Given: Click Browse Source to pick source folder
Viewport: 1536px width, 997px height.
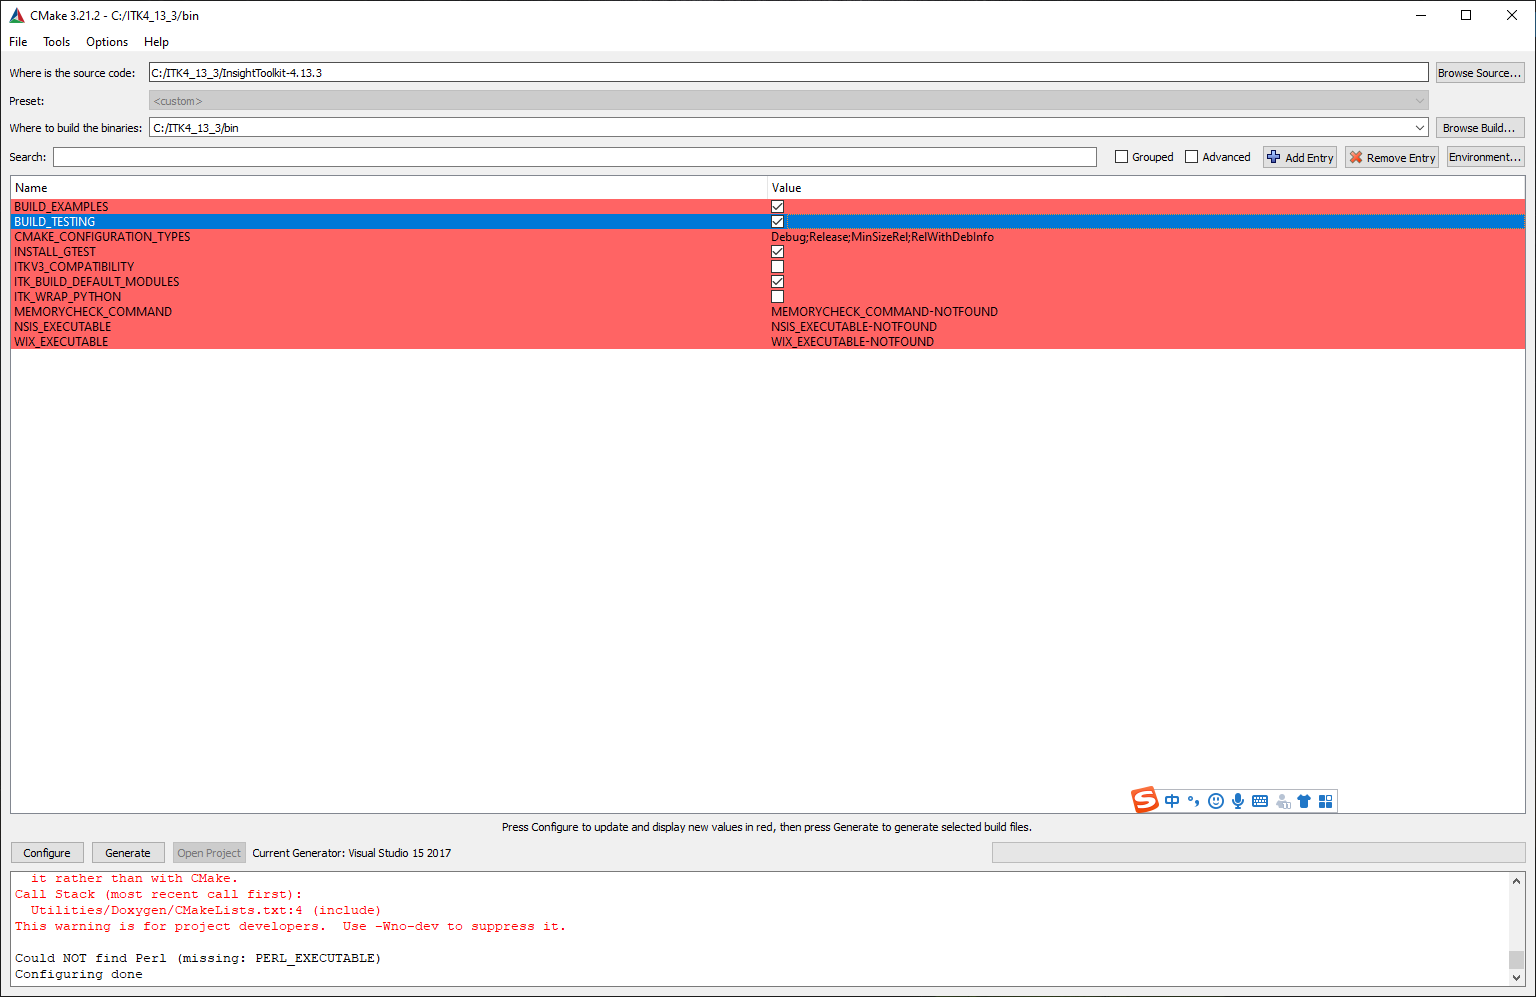Looking at the screenshot, I should 1480,71.
